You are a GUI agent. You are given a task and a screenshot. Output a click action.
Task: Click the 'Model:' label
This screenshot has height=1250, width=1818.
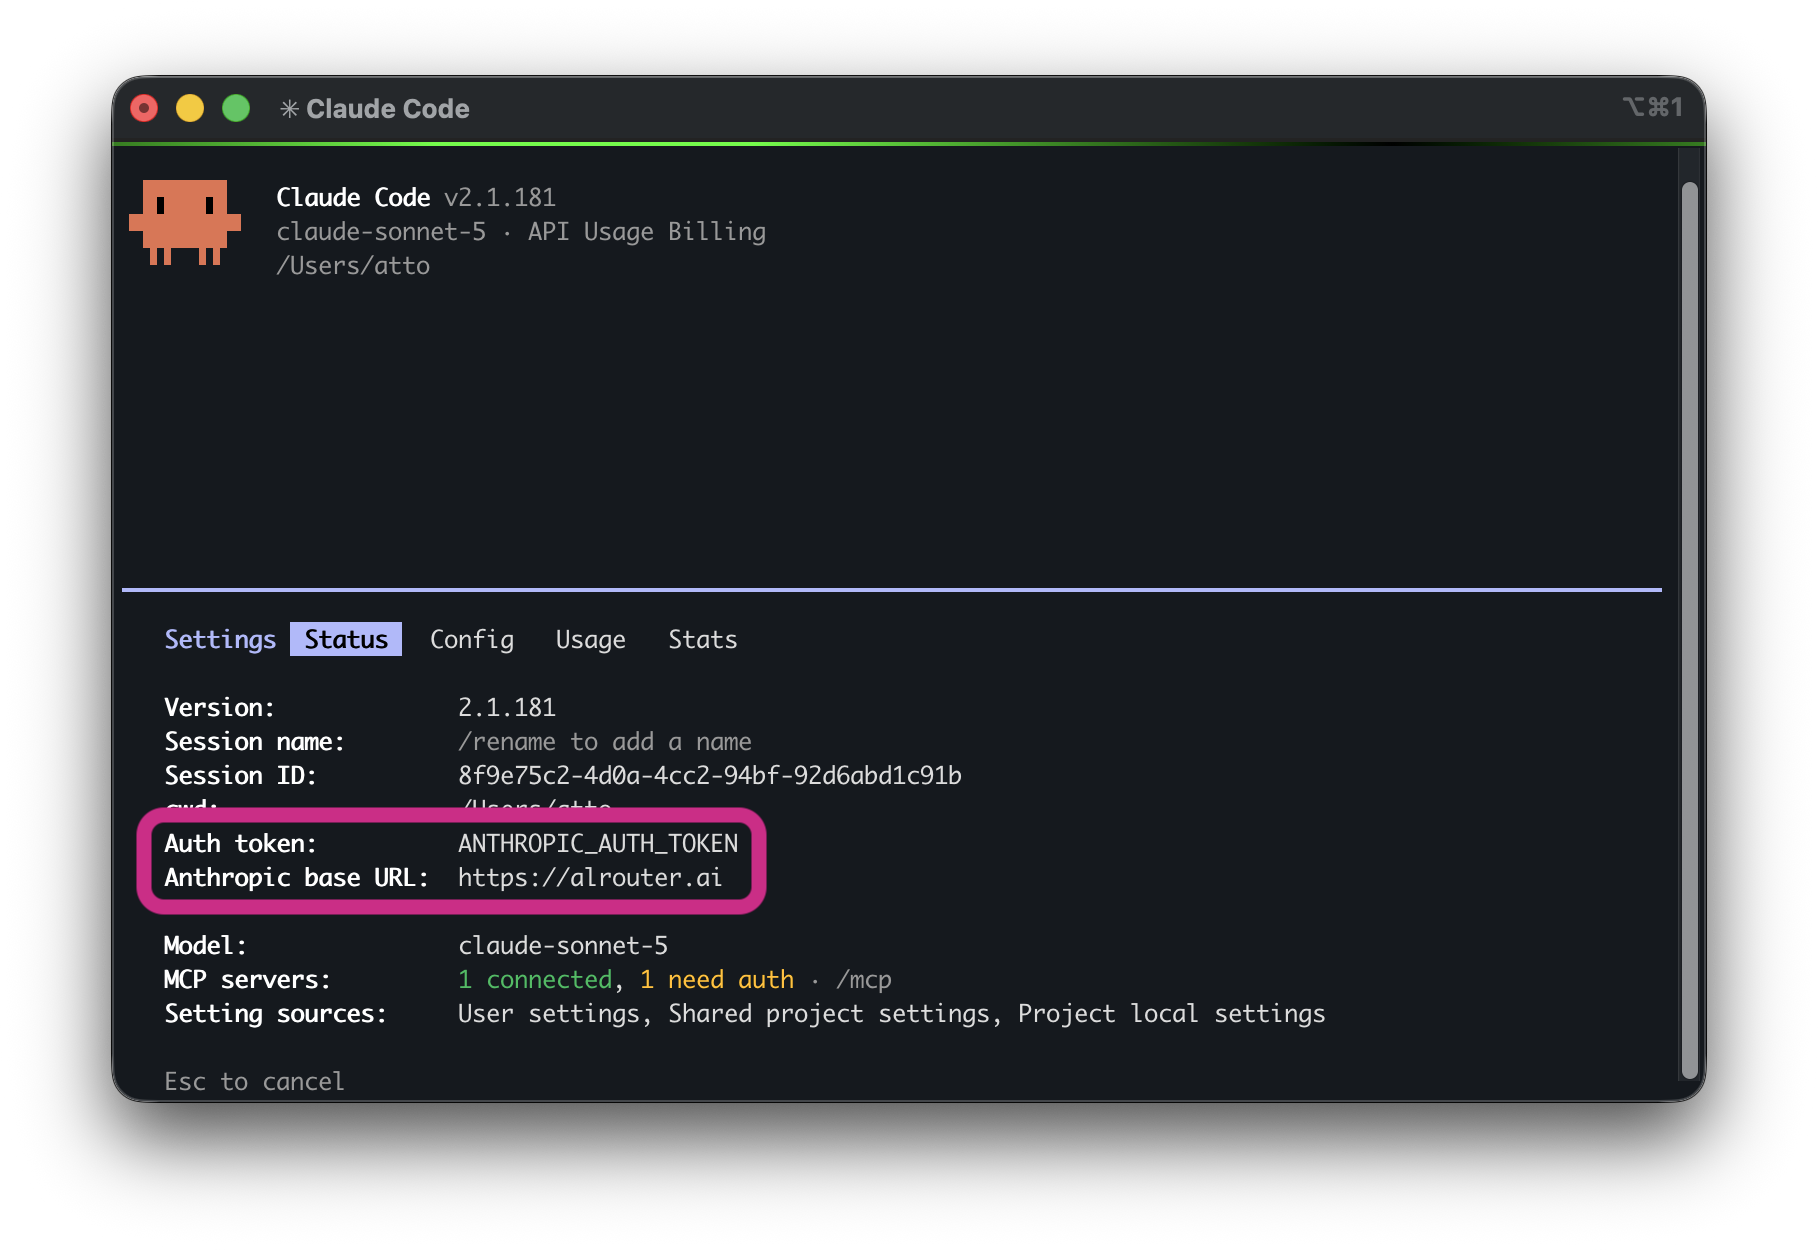coord(205,946)
